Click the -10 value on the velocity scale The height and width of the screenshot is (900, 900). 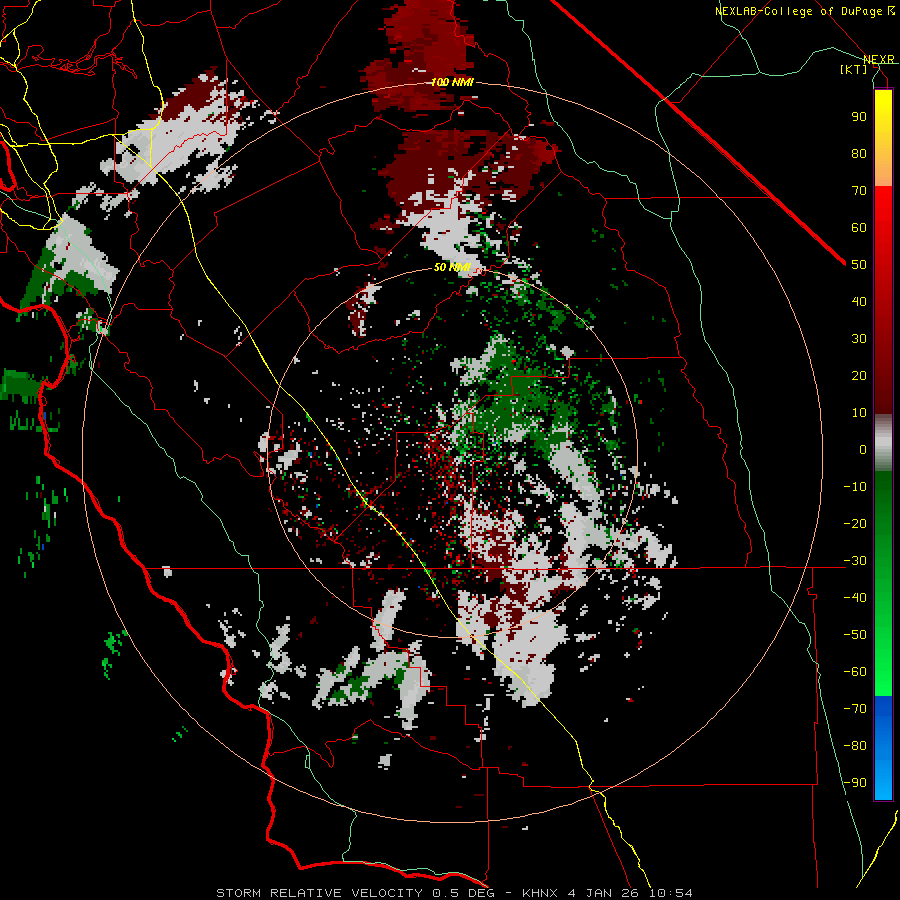[x=855, y=487]
